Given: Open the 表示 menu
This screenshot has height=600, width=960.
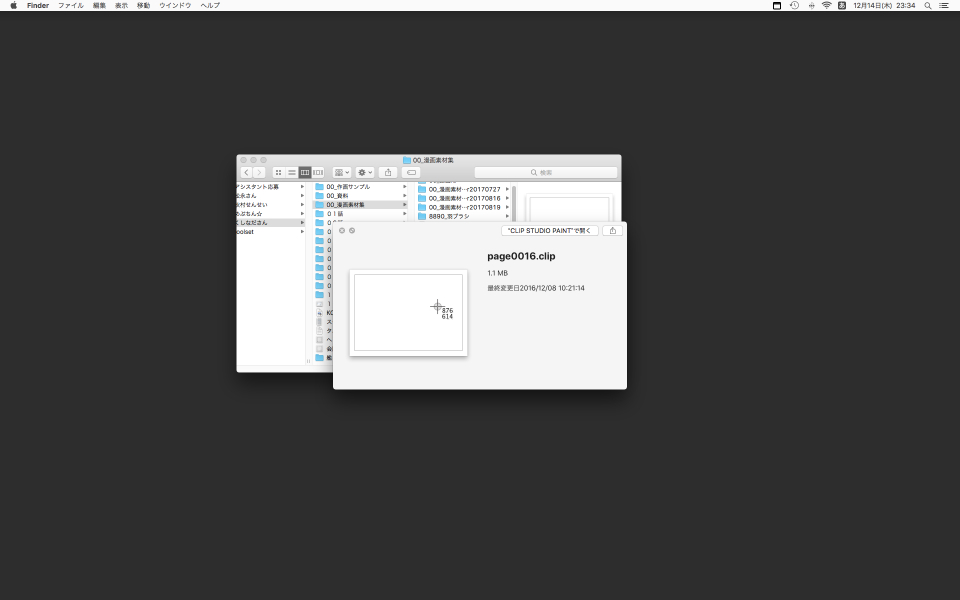Looking at the screenshot, I should pos(121,6).
